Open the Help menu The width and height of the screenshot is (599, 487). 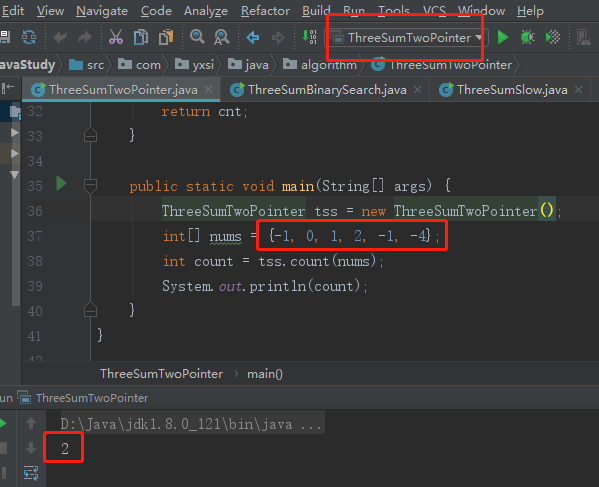click(x=530, y=11)
